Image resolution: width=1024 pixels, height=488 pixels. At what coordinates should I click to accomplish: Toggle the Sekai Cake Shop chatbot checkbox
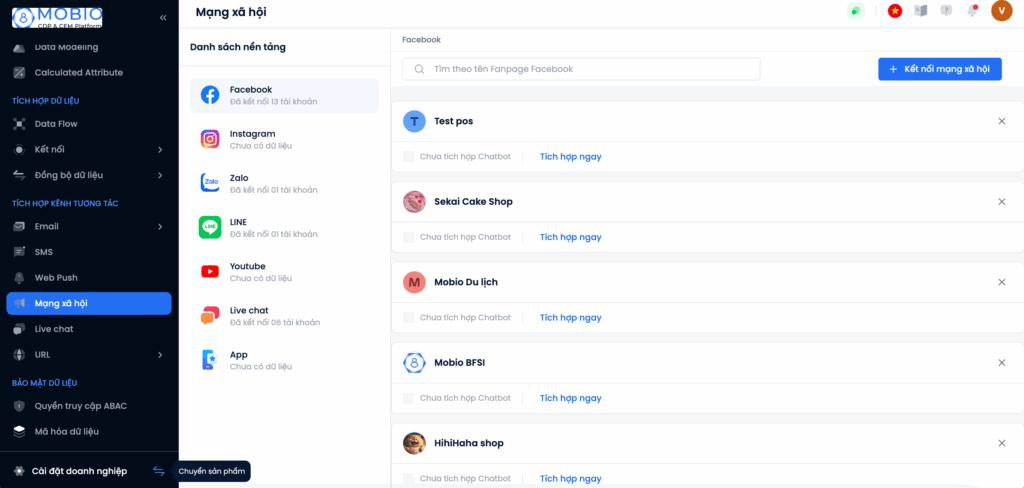(x=408, y=237)
